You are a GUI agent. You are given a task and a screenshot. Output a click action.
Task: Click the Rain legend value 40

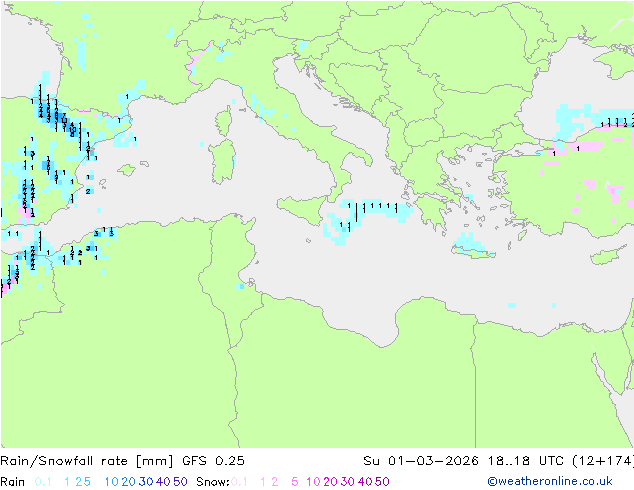(163, 482)
